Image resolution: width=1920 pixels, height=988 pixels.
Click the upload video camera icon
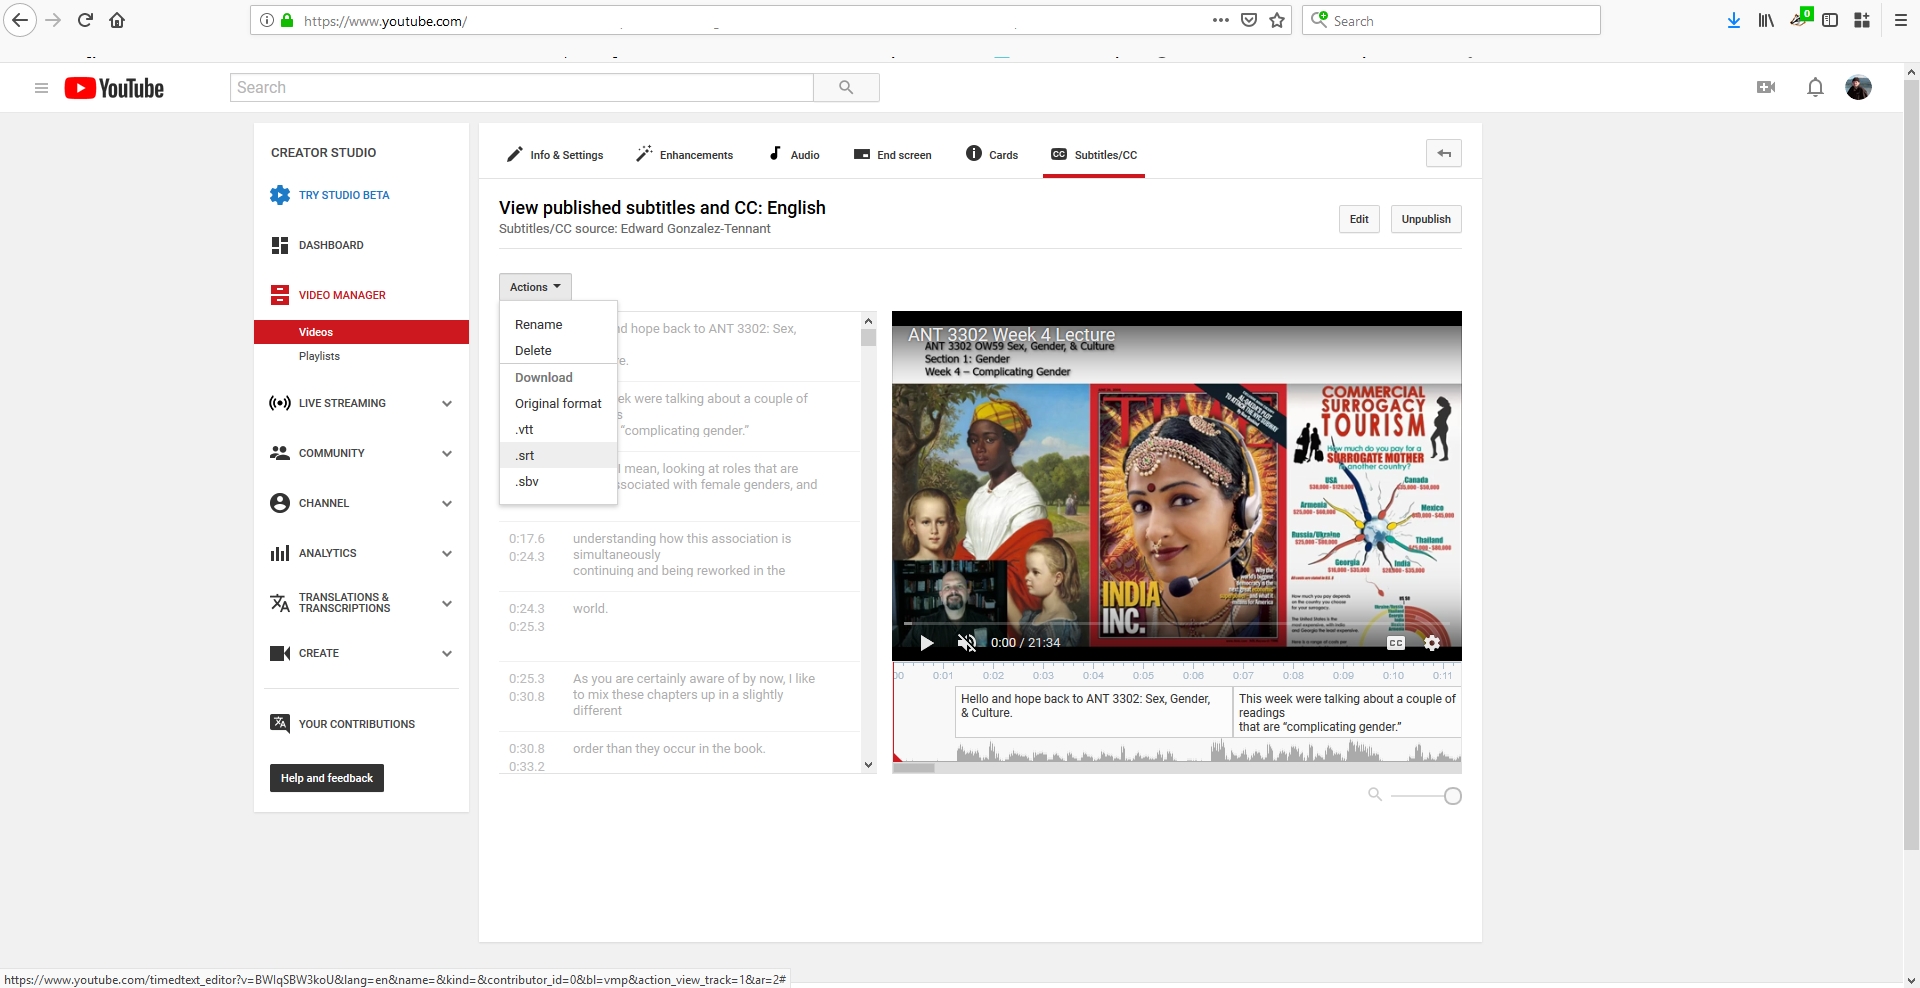pyautogui.click(x=1766, y=88)
